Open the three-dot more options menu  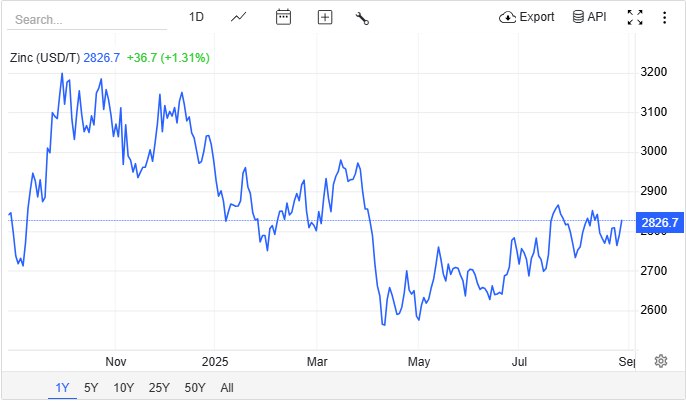[x=665, y=17]
